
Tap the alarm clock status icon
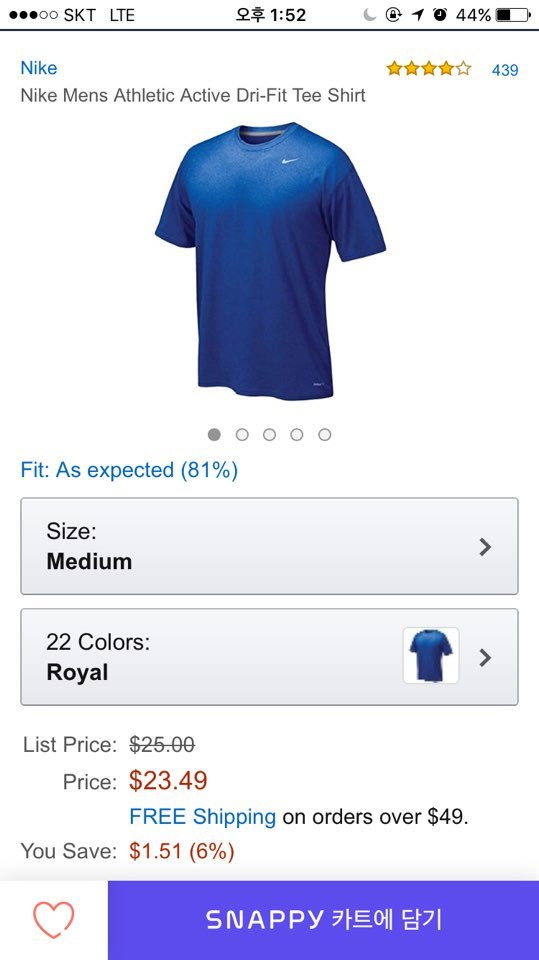440,15
